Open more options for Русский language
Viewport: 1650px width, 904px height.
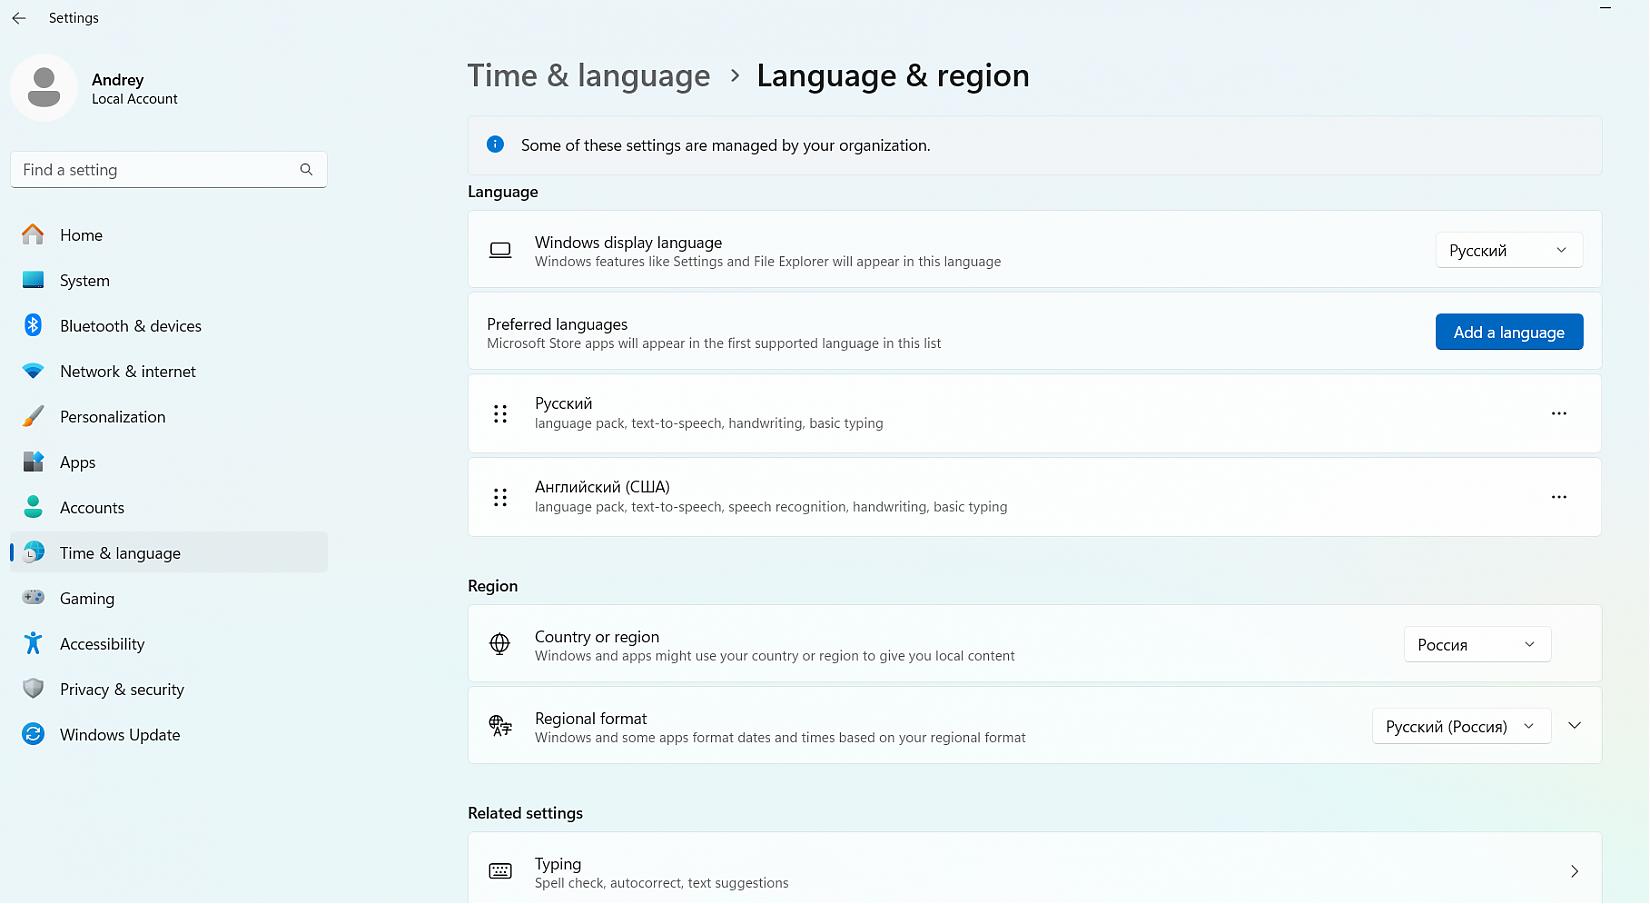click(1558, 413)
